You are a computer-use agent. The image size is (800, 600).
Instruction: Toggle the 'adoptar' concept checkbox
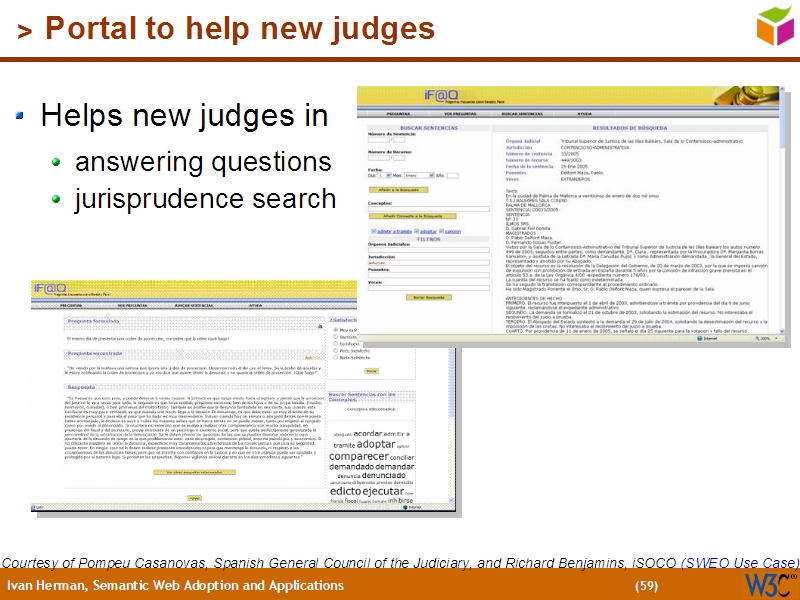point(416,230)
